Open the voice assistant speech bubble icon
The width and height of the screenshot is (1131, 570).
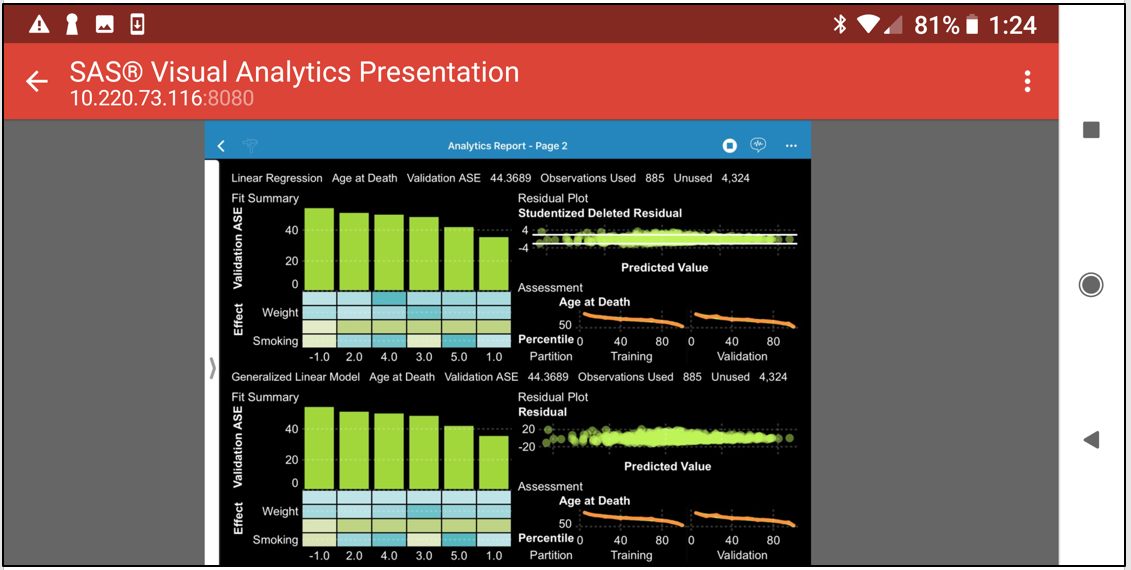coord(757,145)
